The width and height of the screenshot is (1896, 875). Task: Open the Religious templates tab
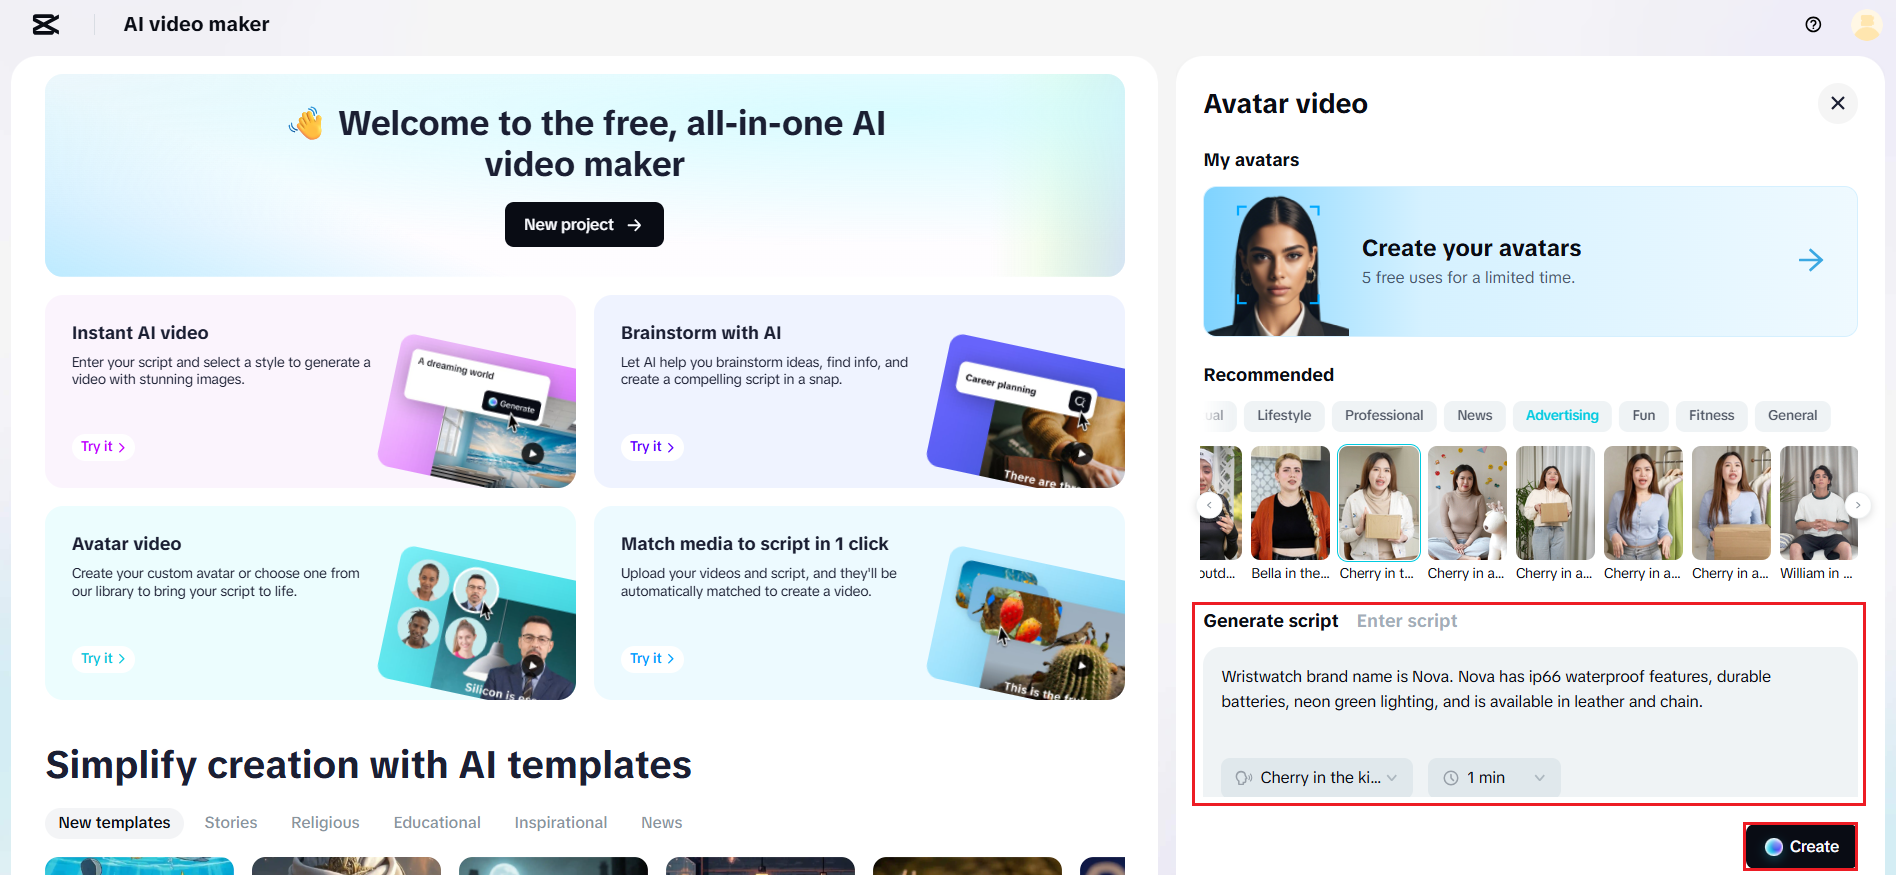tap(325, 823)
